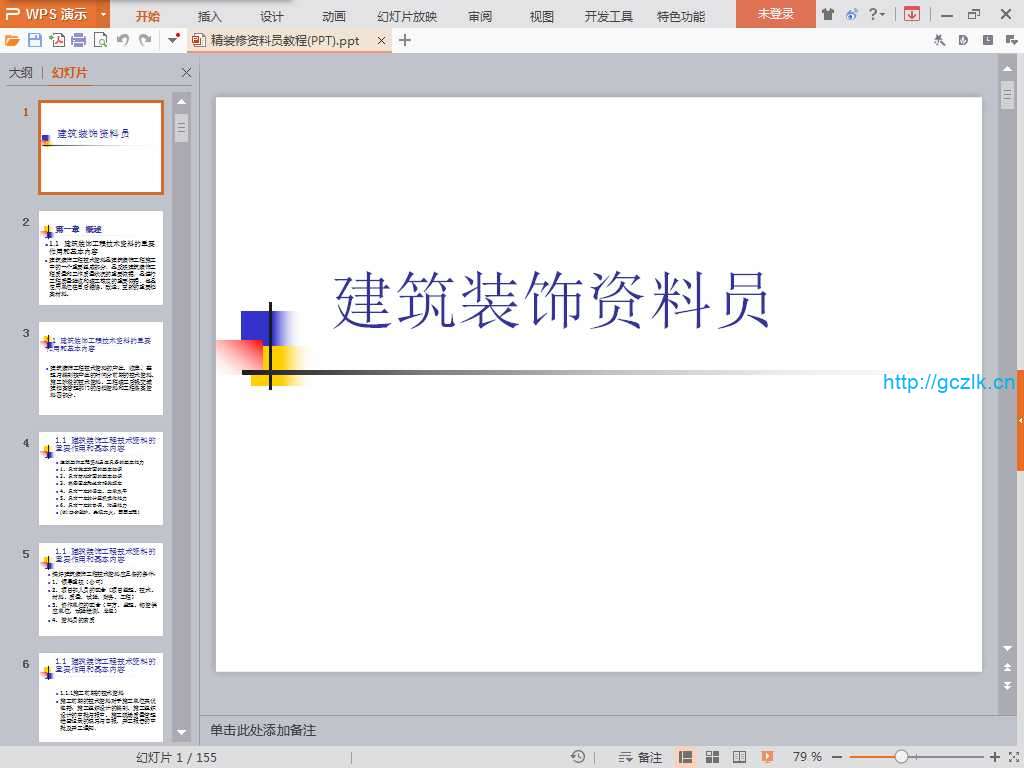Image resolution: width=1024 pixels, height=768 pixels.
Task: Click the Export to PDF icon
Action: [57, 40]
